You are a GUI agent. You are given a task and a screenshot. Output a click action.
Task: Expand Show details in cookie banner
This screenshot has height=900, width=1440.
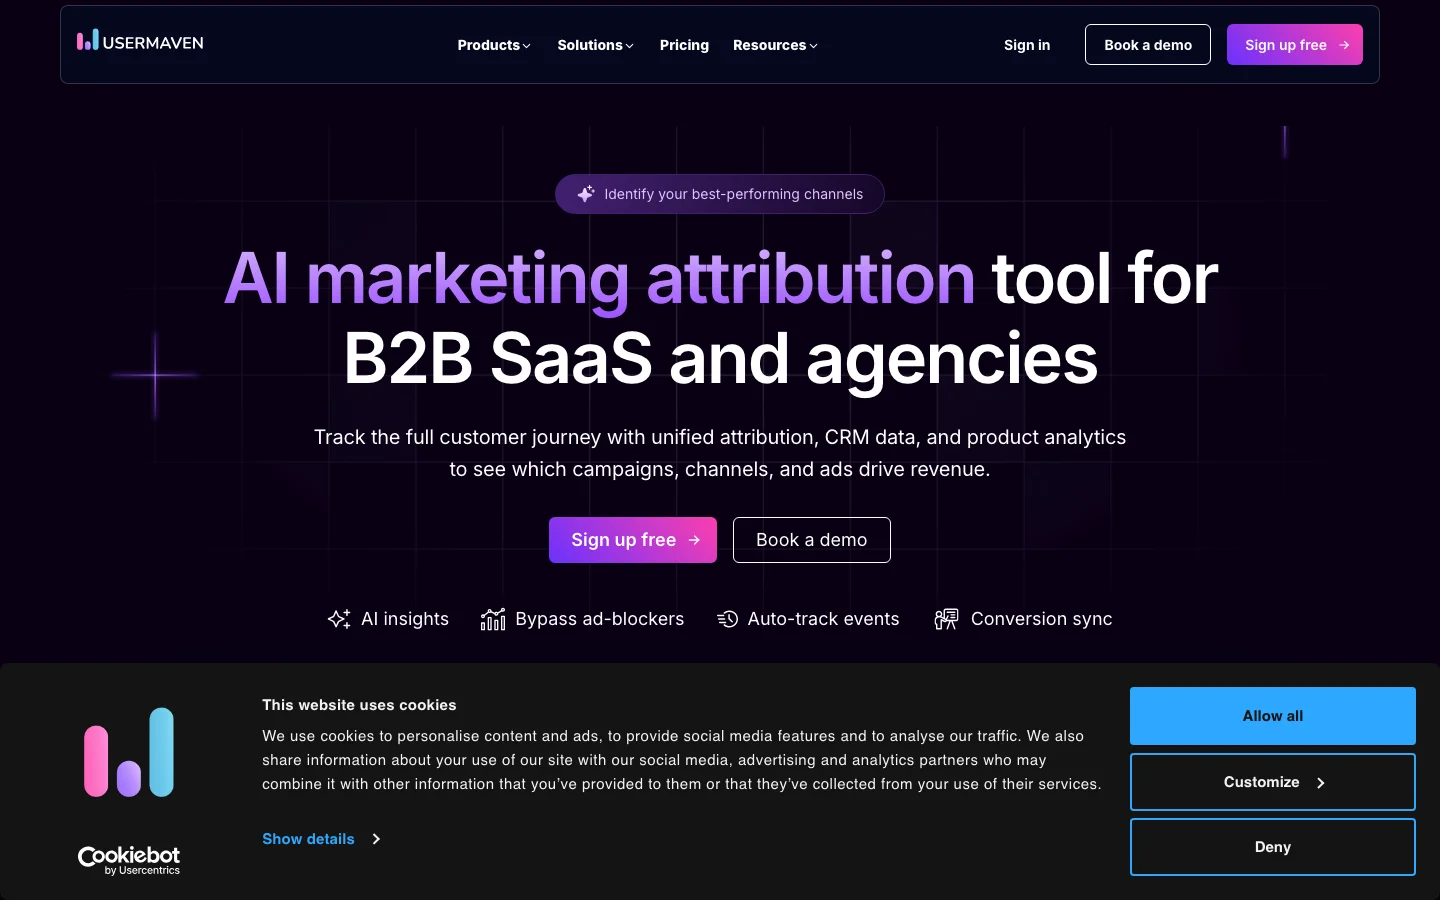[x=321, y=839]
